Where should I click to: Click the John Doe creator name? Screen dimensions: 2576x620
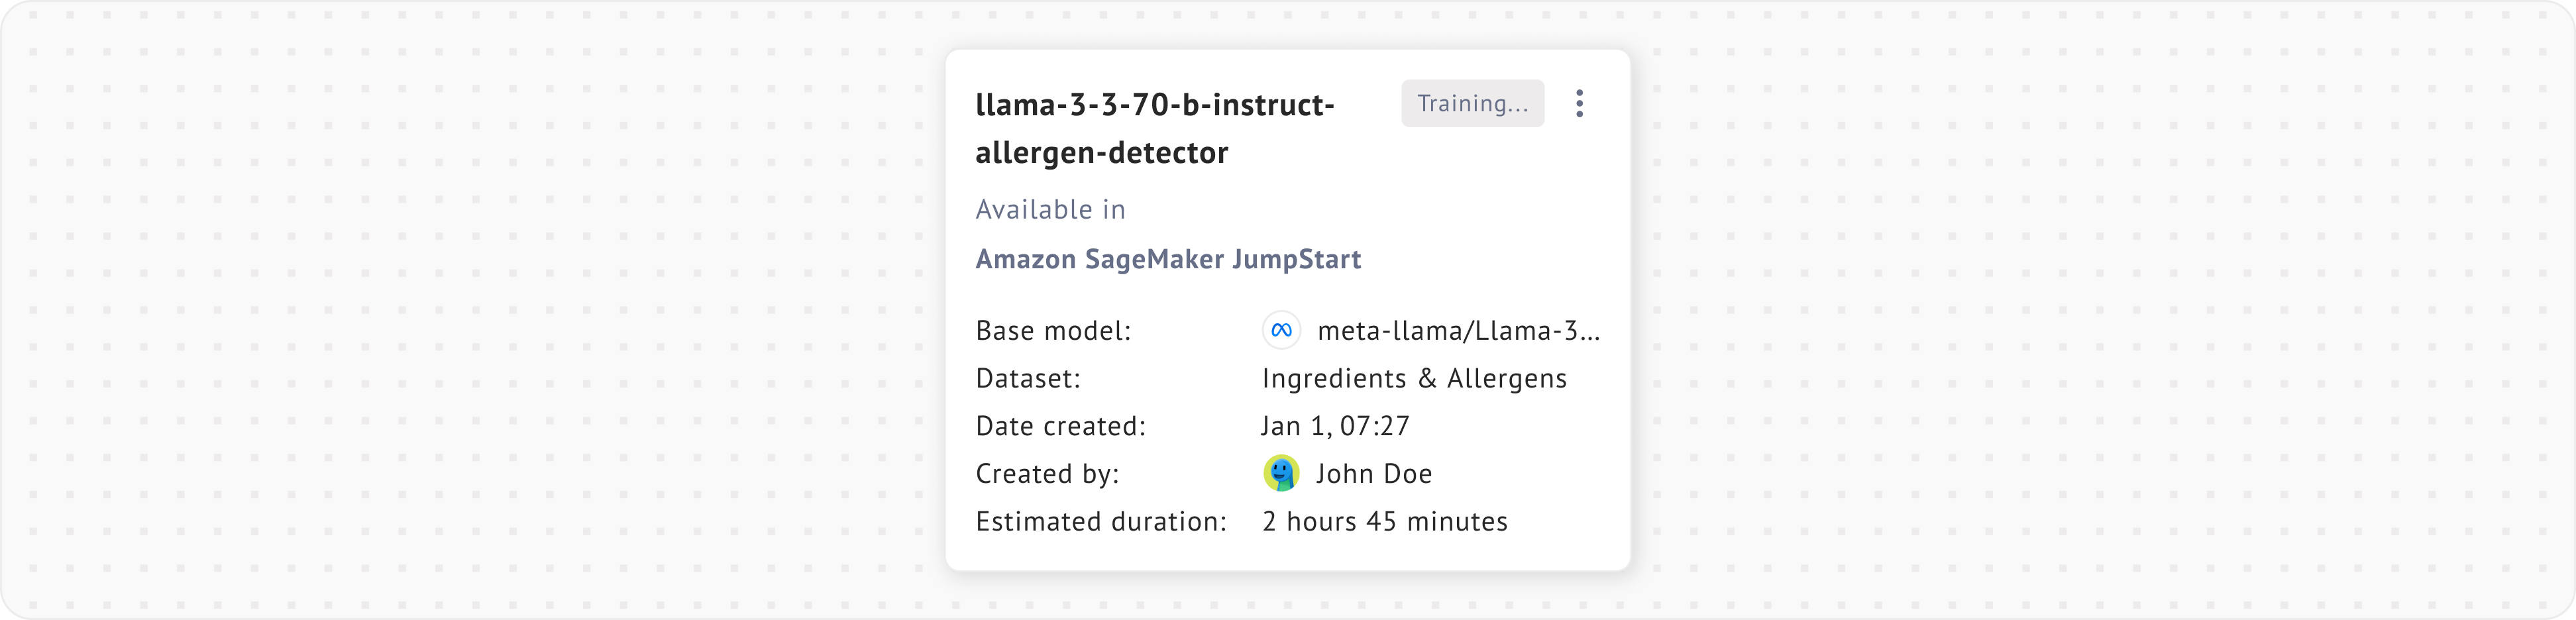[1374, 474]
